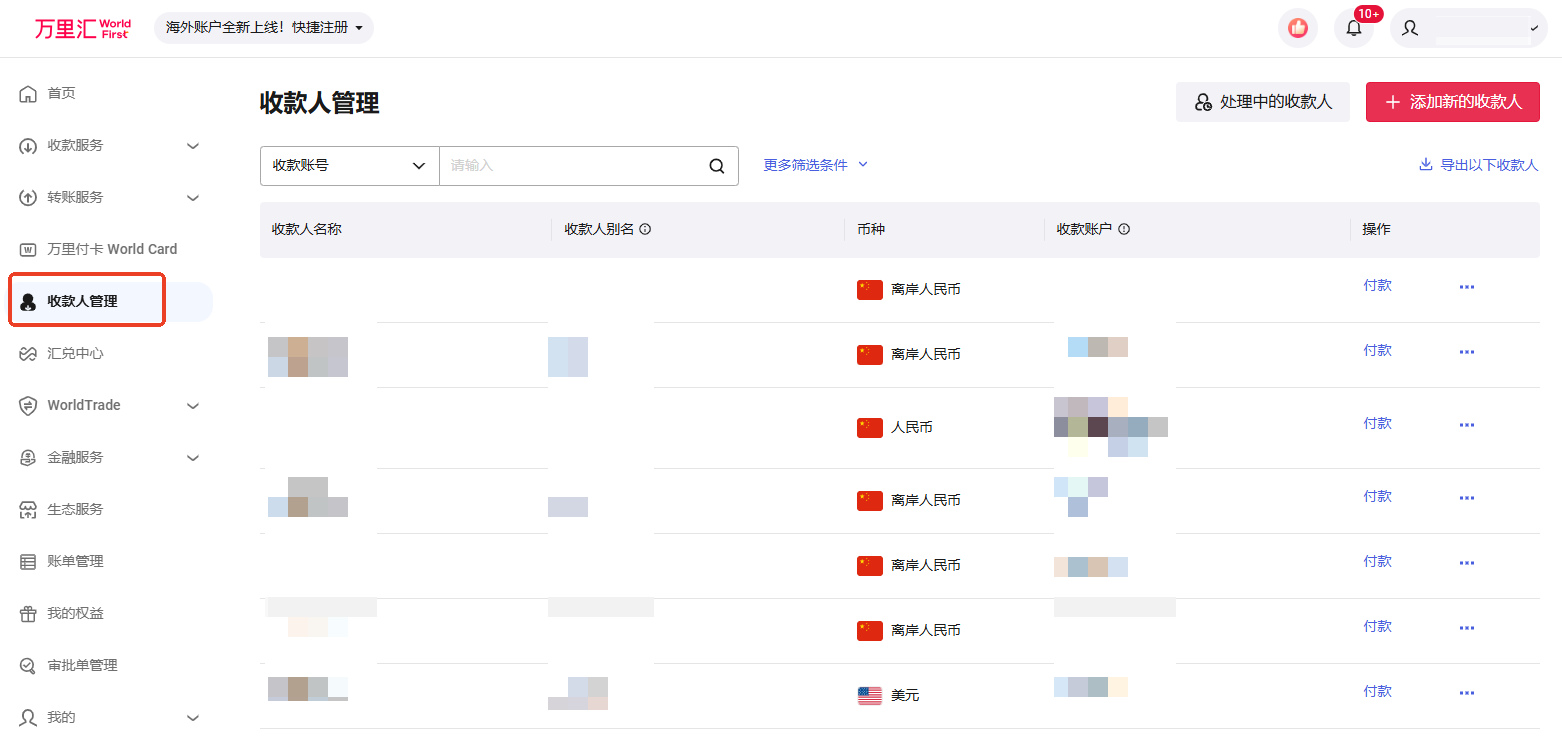Open the 海外账户 quick registration dropdown
Image resolution: width=1562 pixels, height=739 pixels.
[x=264, y=28]
